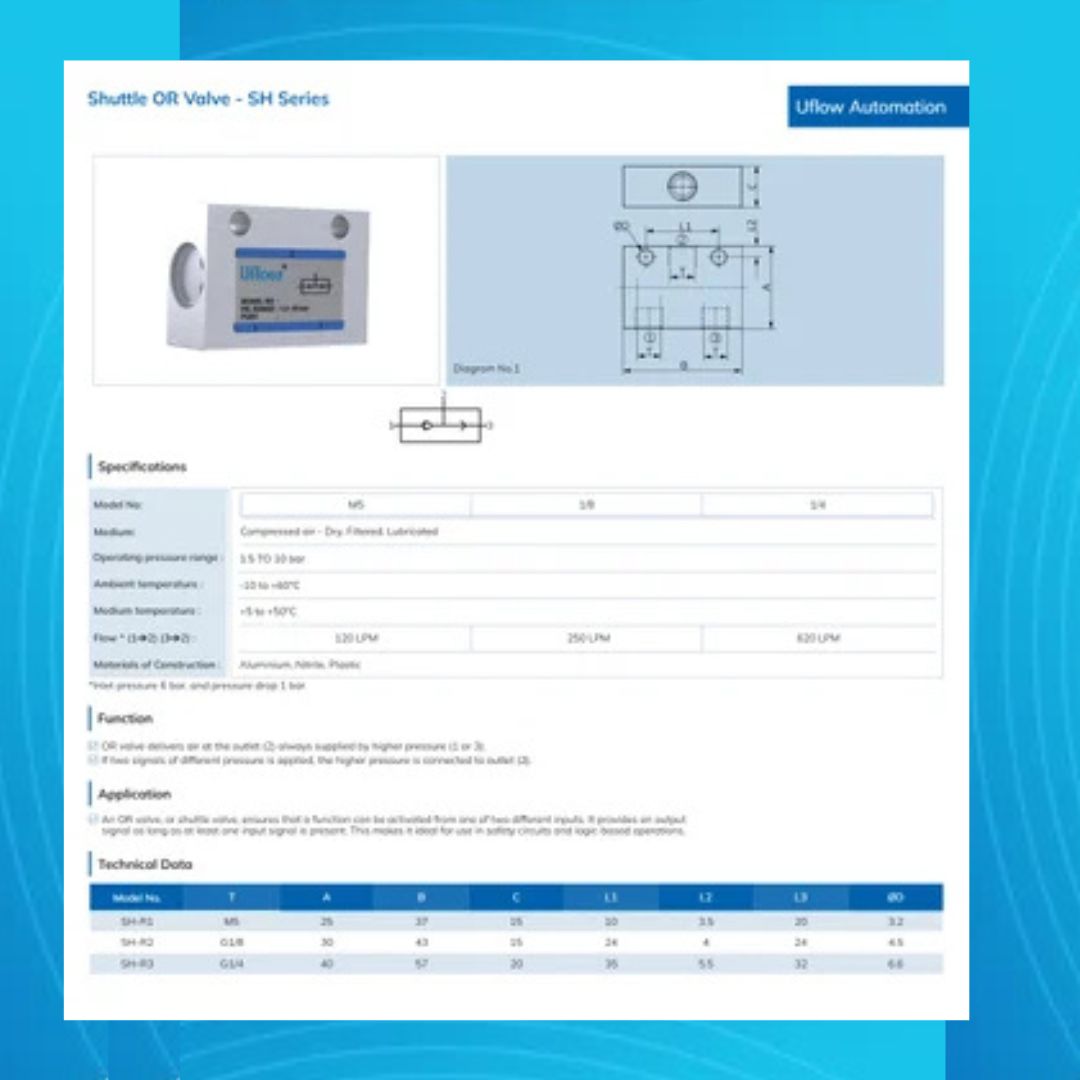1080x1080 pixels.
Task: Click the 'Model No:' specification label
Action: (x=118, y=505)
